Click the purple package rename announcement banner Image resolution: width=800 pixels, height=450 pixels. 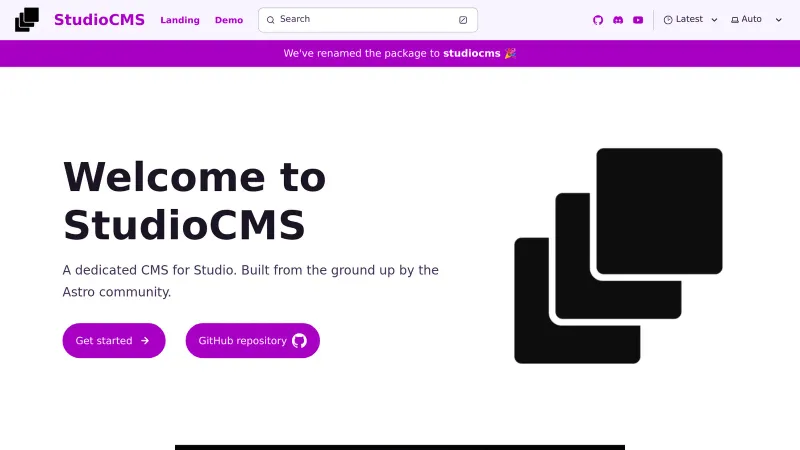click(x=400, y=54)
